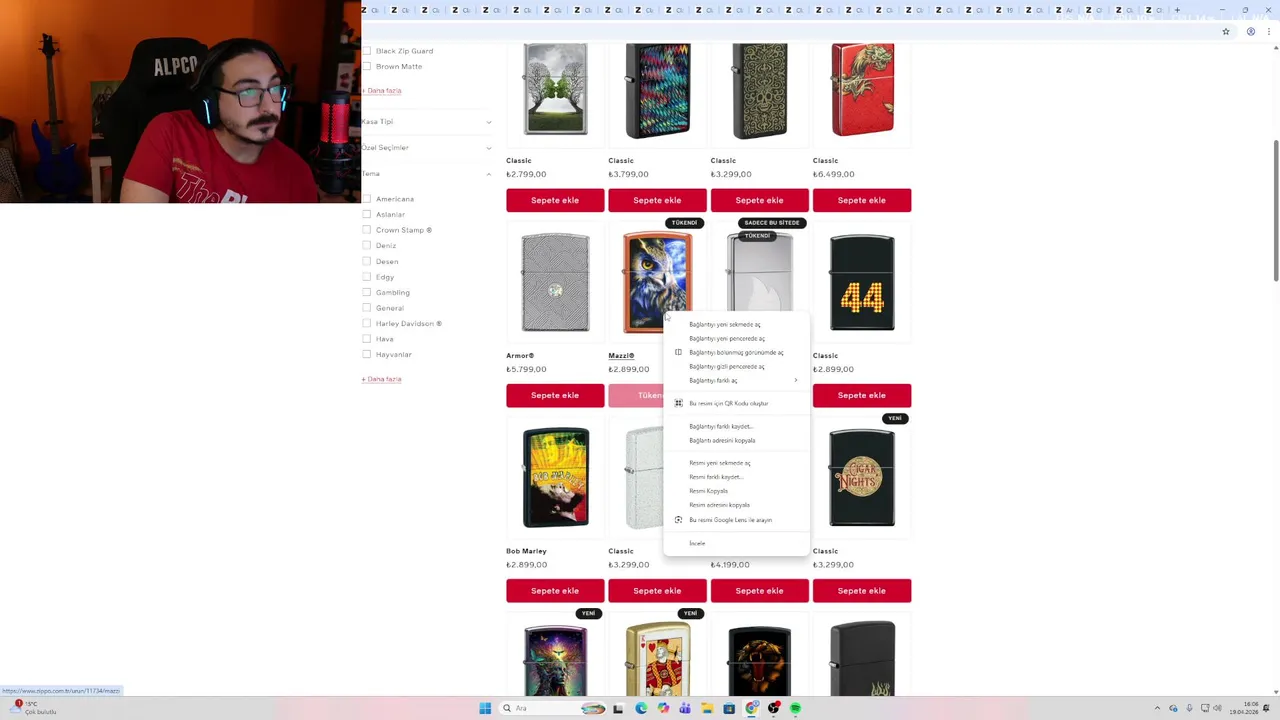The image size is (1280, 720).
Task: Add the Armor ₺5.799,00 lighter to cart
Action: (x=555, y=395)
